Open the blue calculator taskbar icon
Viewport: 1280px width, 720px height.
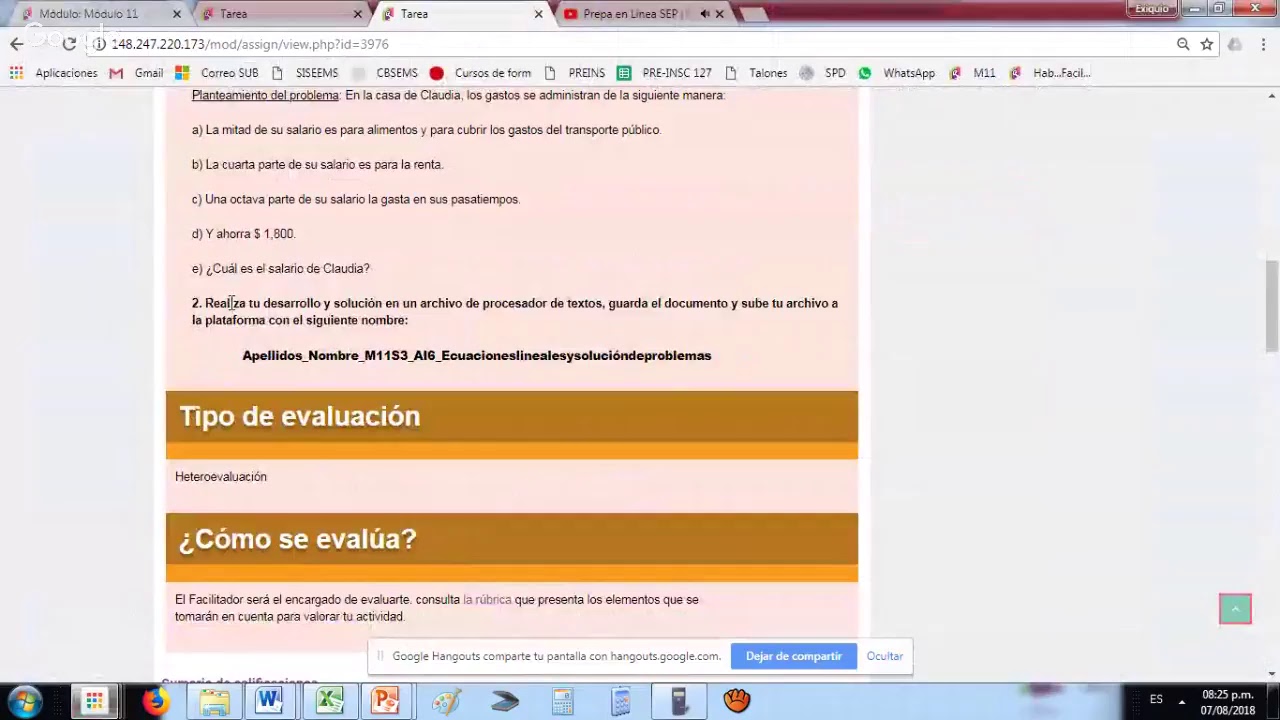click(621, 701)
